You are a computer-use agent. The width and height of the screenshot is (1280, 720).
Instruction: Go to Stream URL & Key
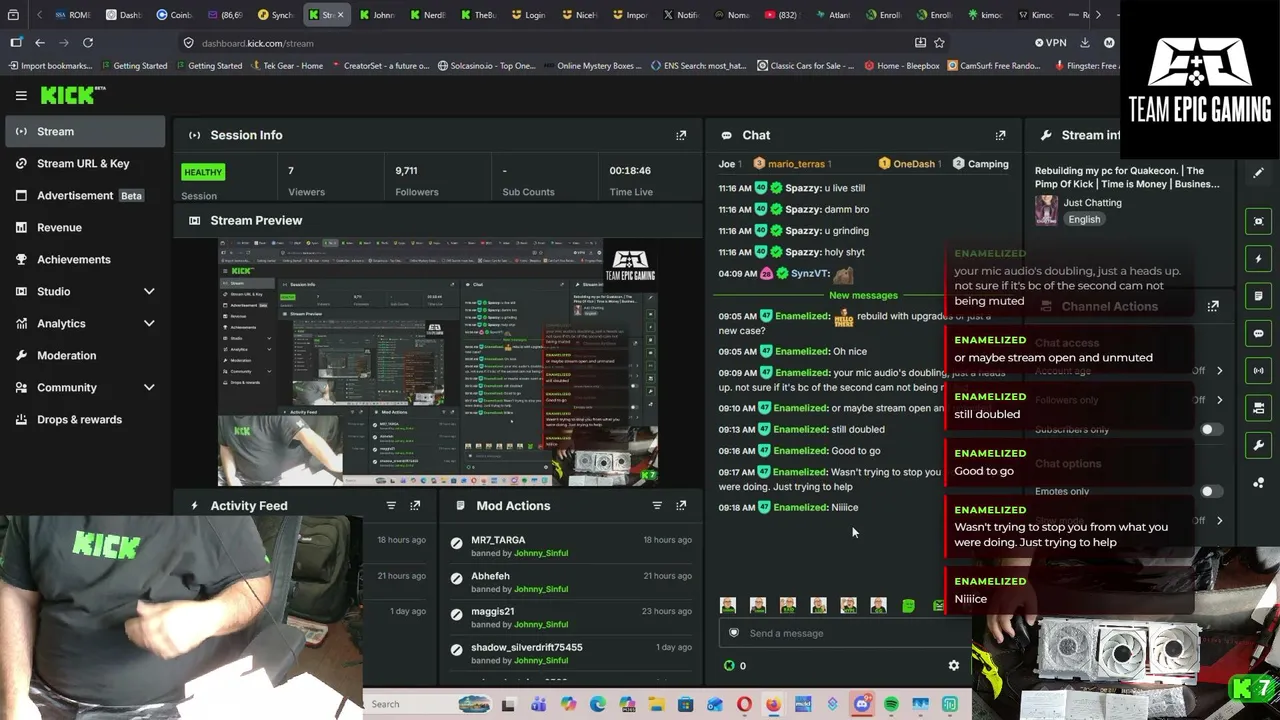(x=85, y=163)
